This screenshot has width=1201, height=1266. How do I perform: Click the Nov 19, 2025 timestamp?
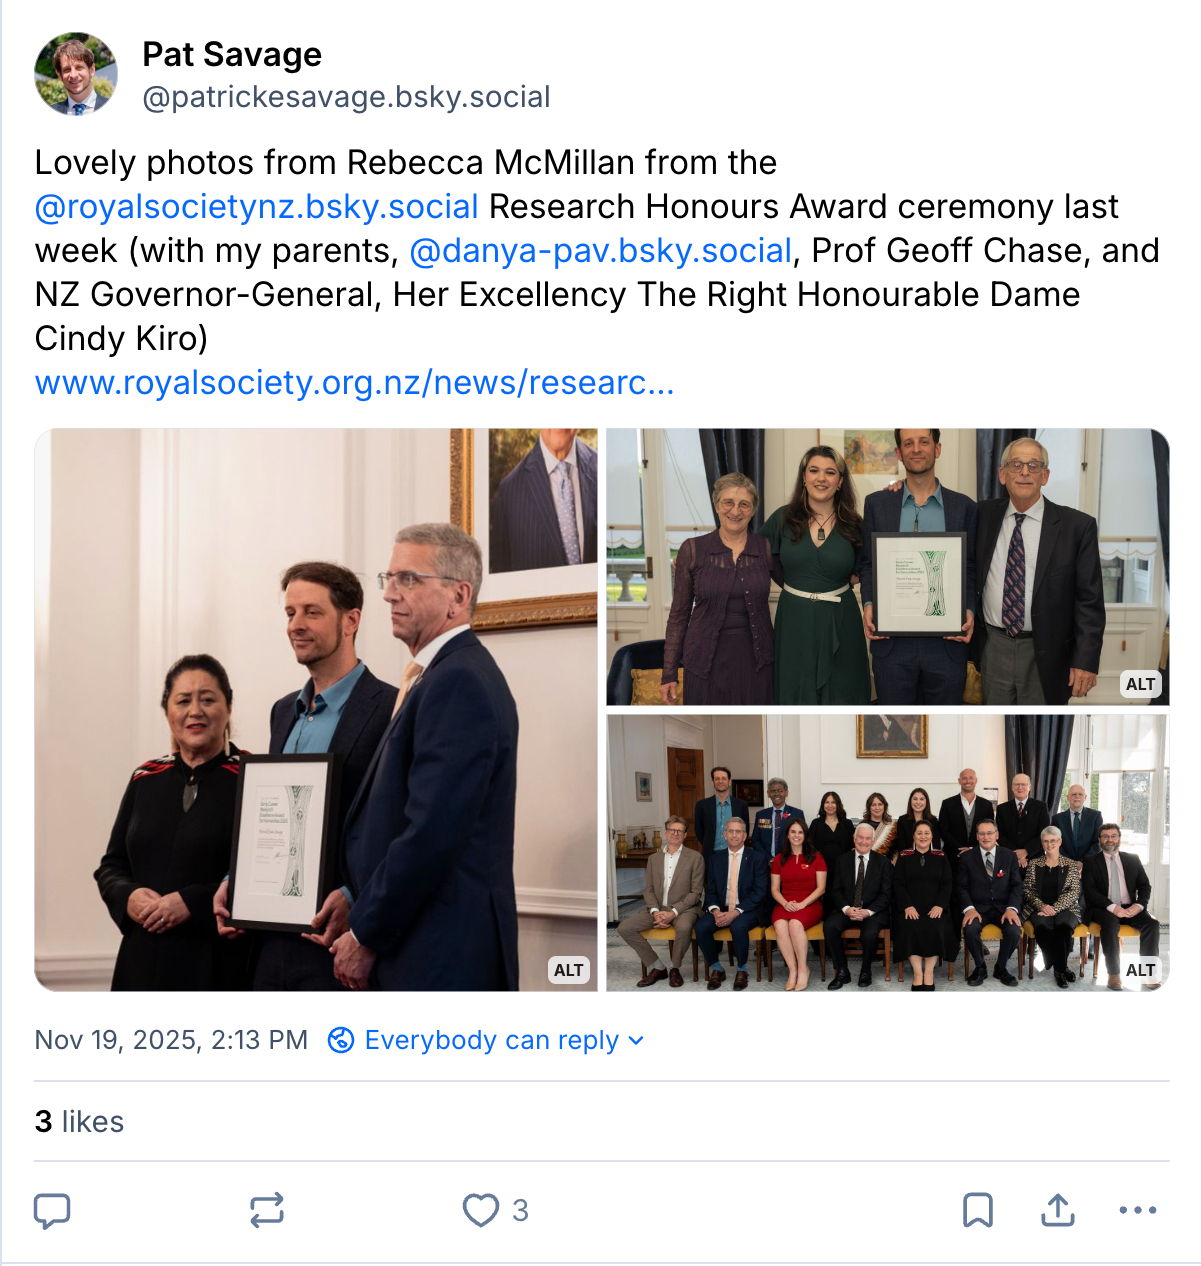[171, 1040]
